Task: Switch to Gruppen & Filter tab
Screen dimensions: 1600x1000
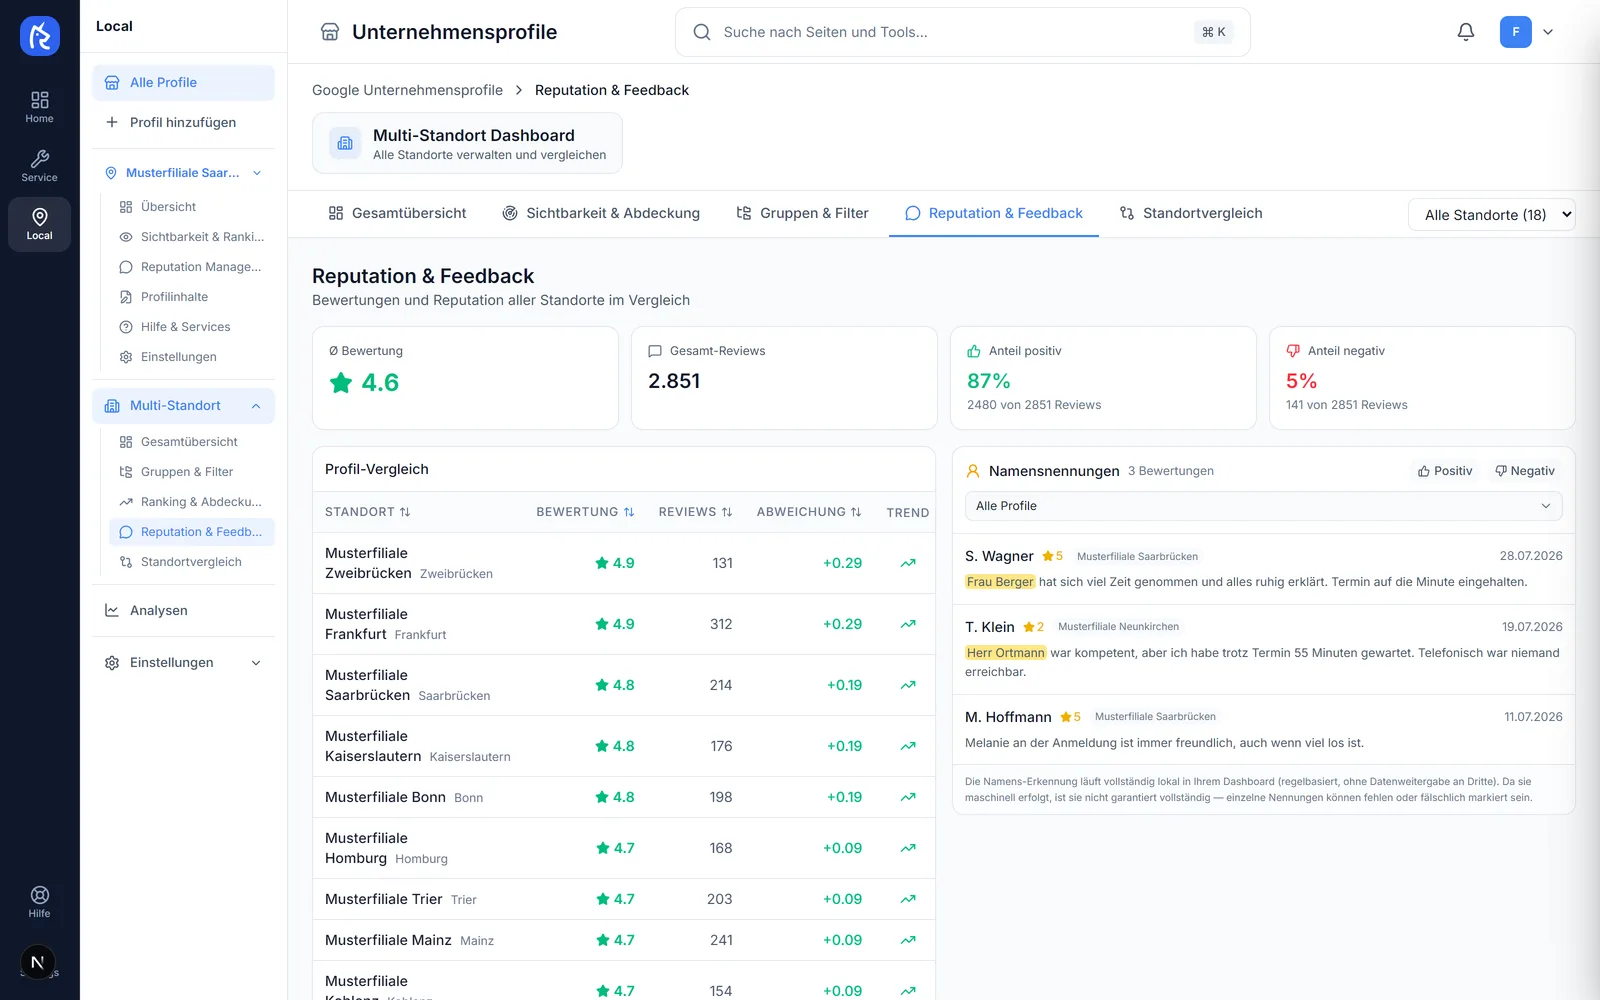Action: pos(802,213)
